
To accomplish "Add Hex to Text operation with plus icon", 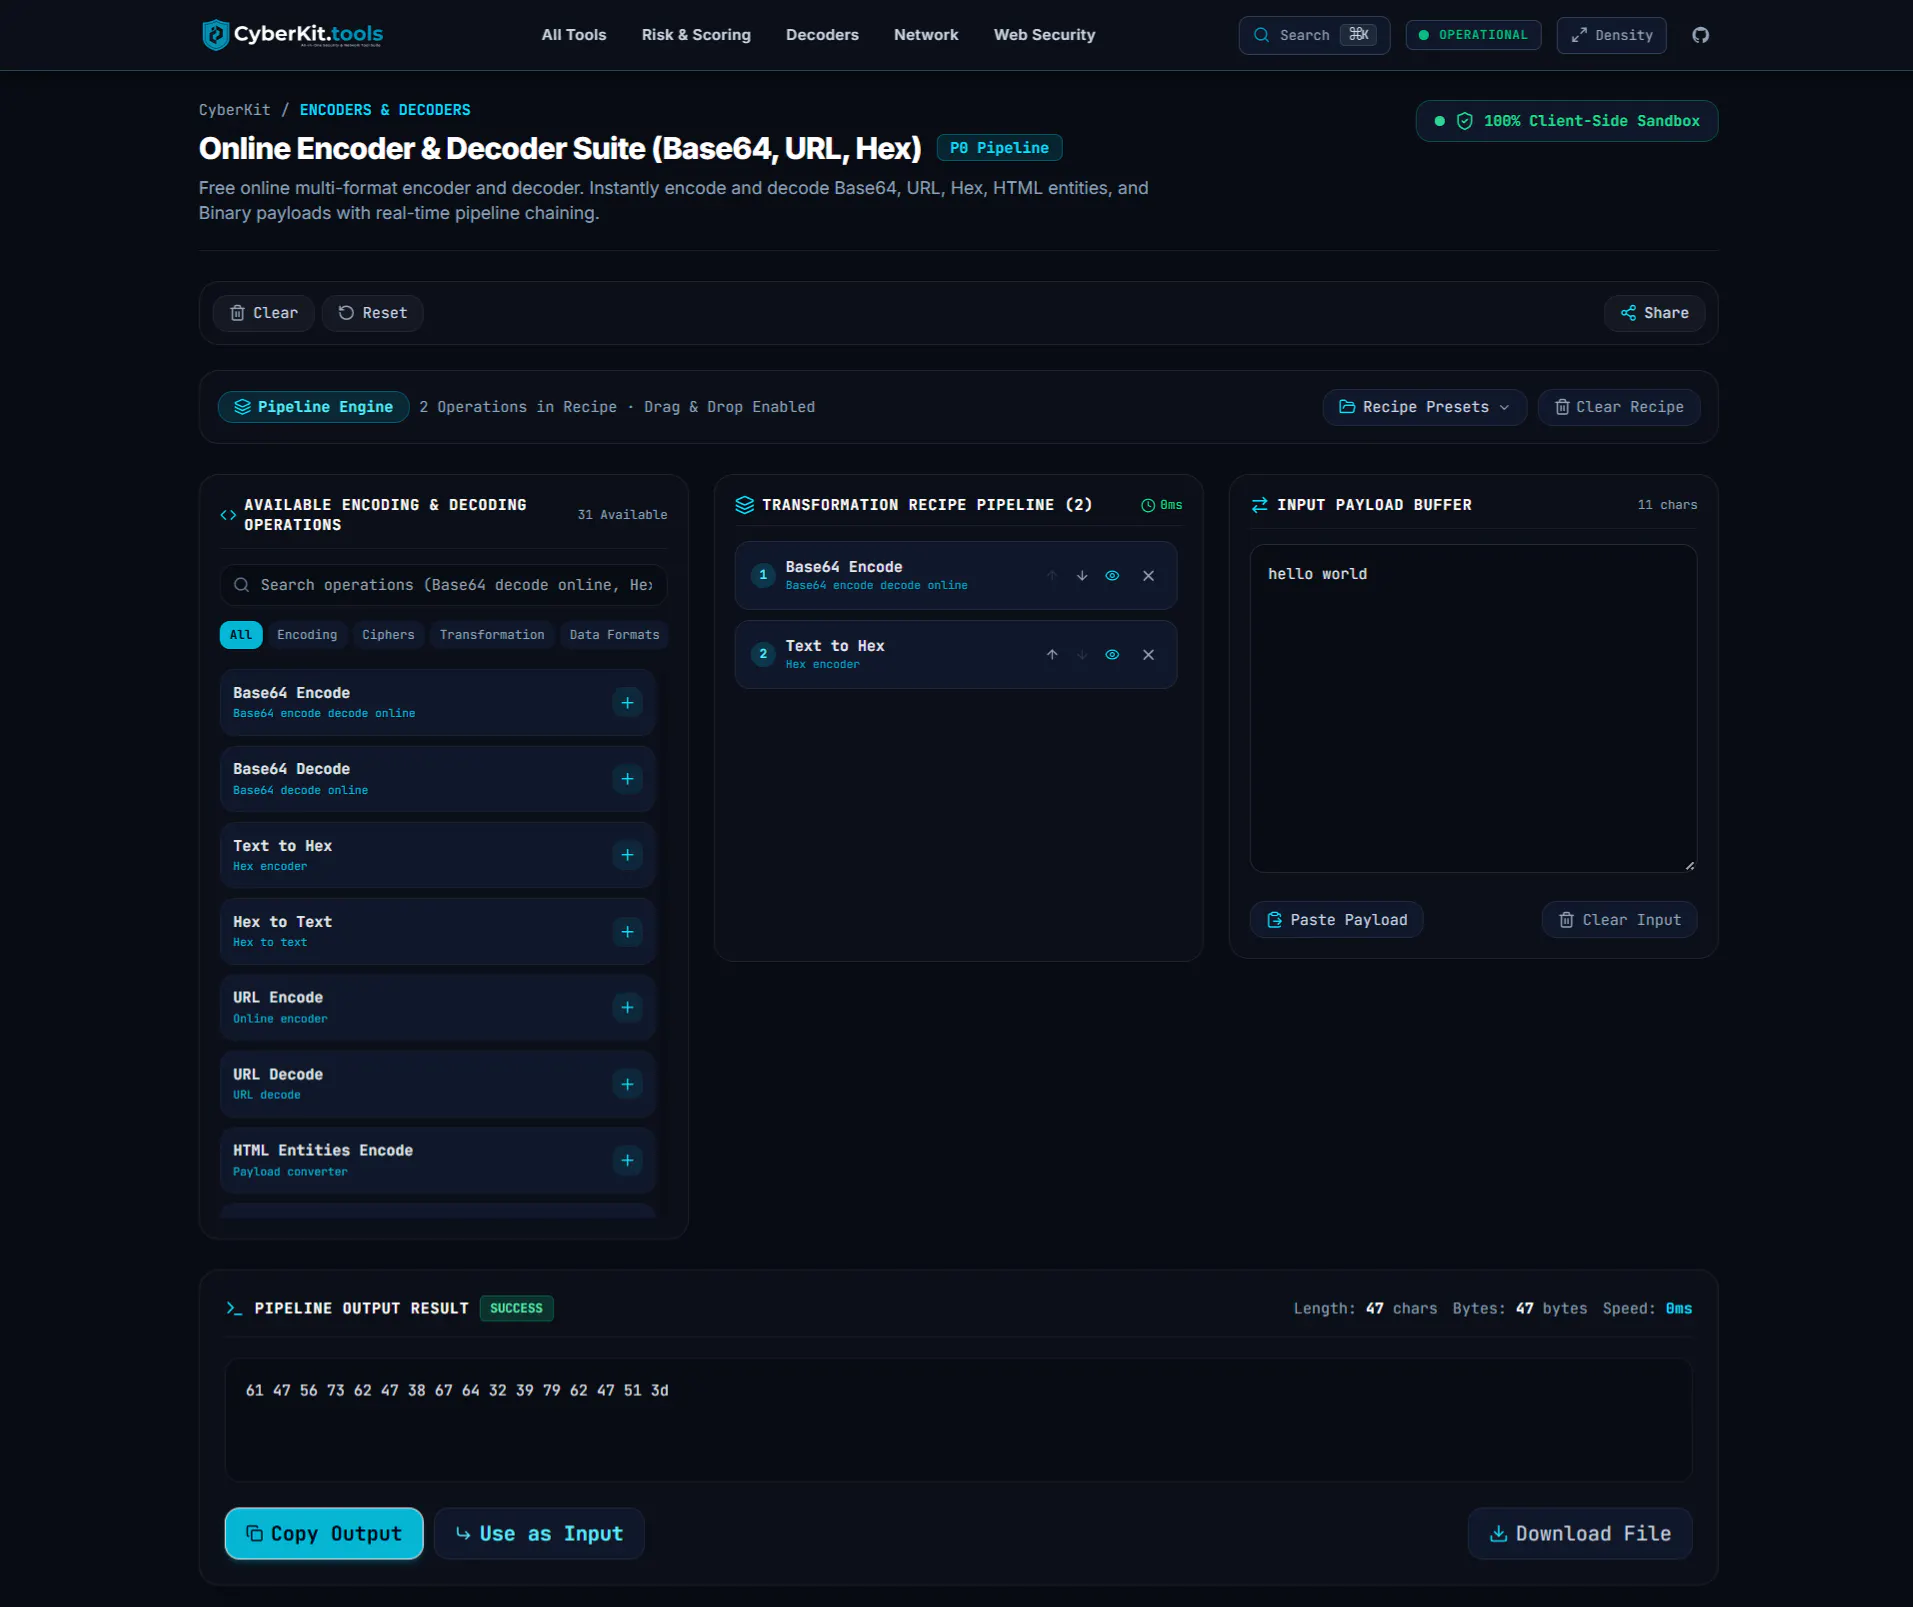I will (627, 932).
